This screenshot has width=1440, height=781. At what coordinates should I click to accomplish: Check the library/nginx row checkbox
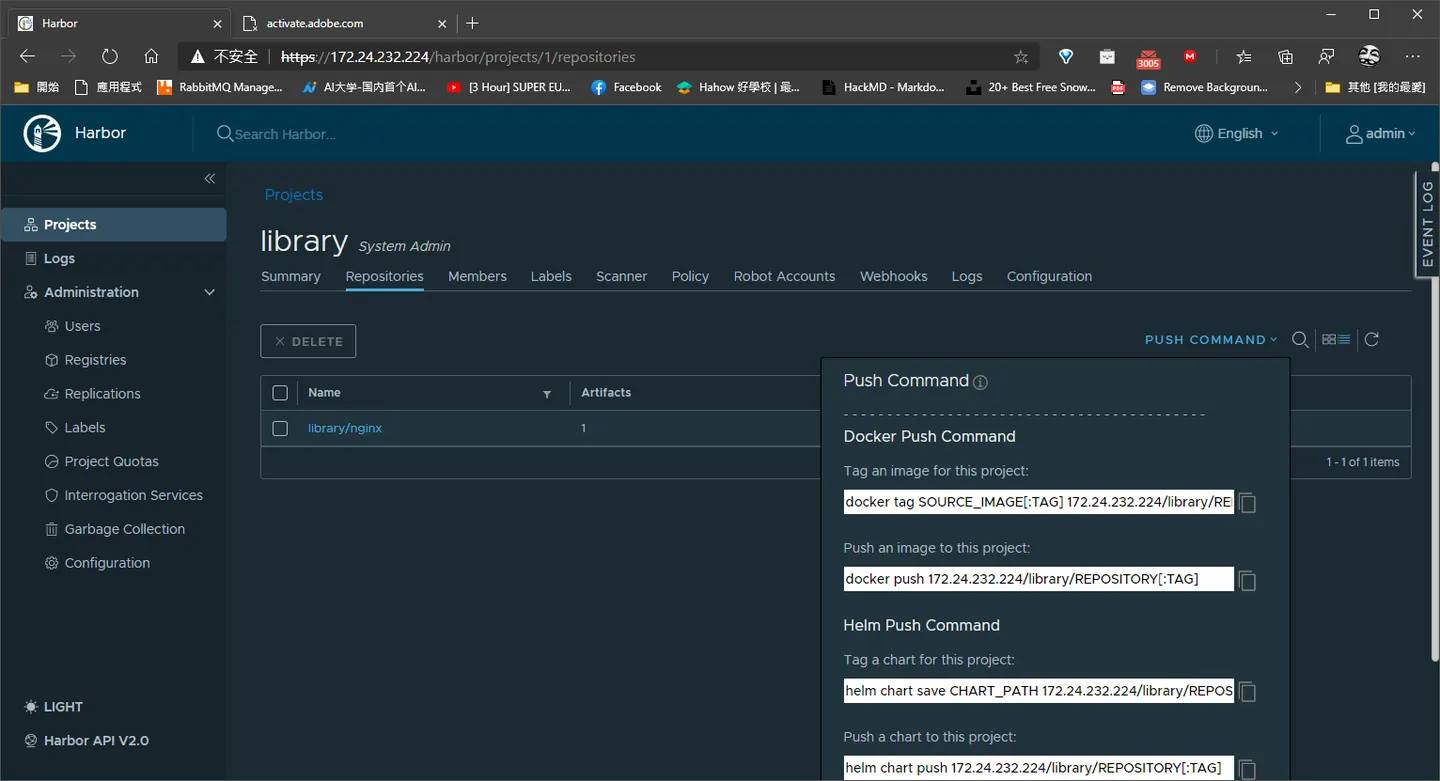coord(280,428)
